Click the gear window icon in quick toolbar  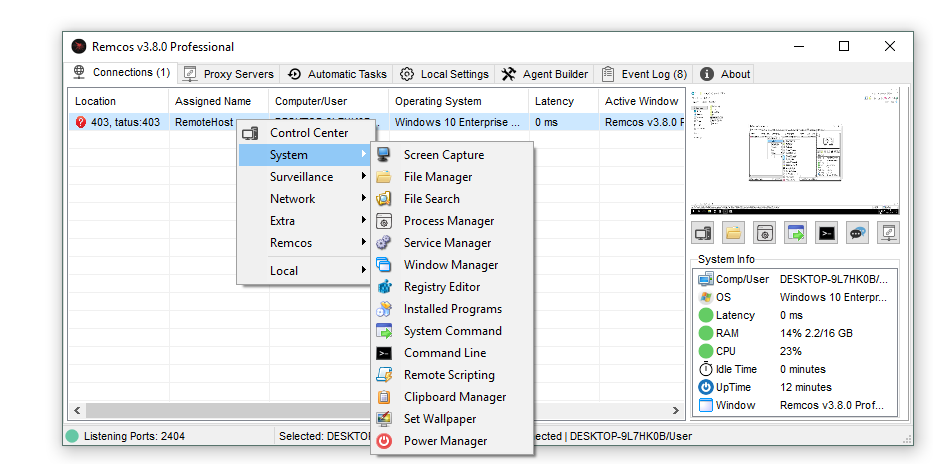click(765, 233)
